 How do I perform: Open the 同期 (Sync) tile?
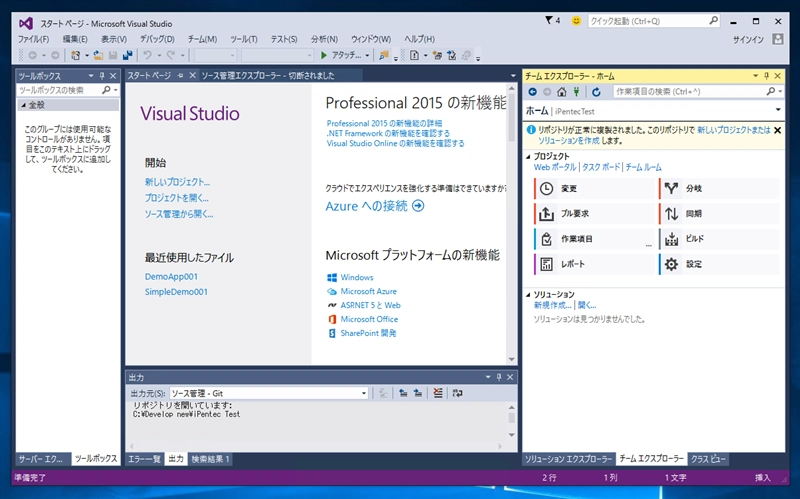[719, 213]
